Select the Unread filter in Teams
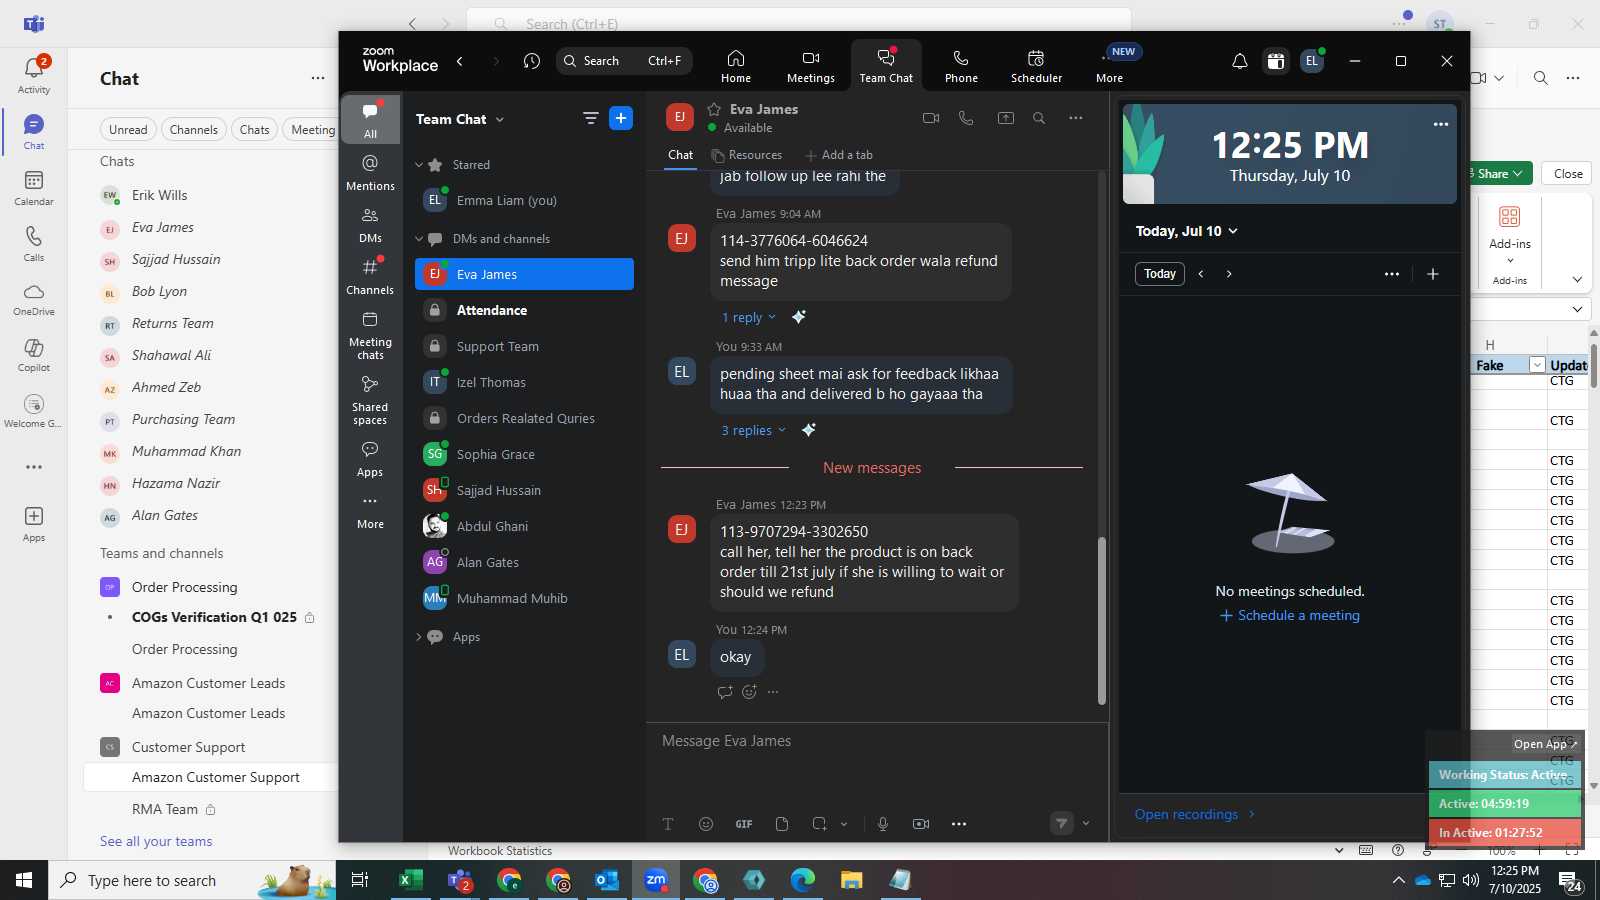 pos(128,130)
